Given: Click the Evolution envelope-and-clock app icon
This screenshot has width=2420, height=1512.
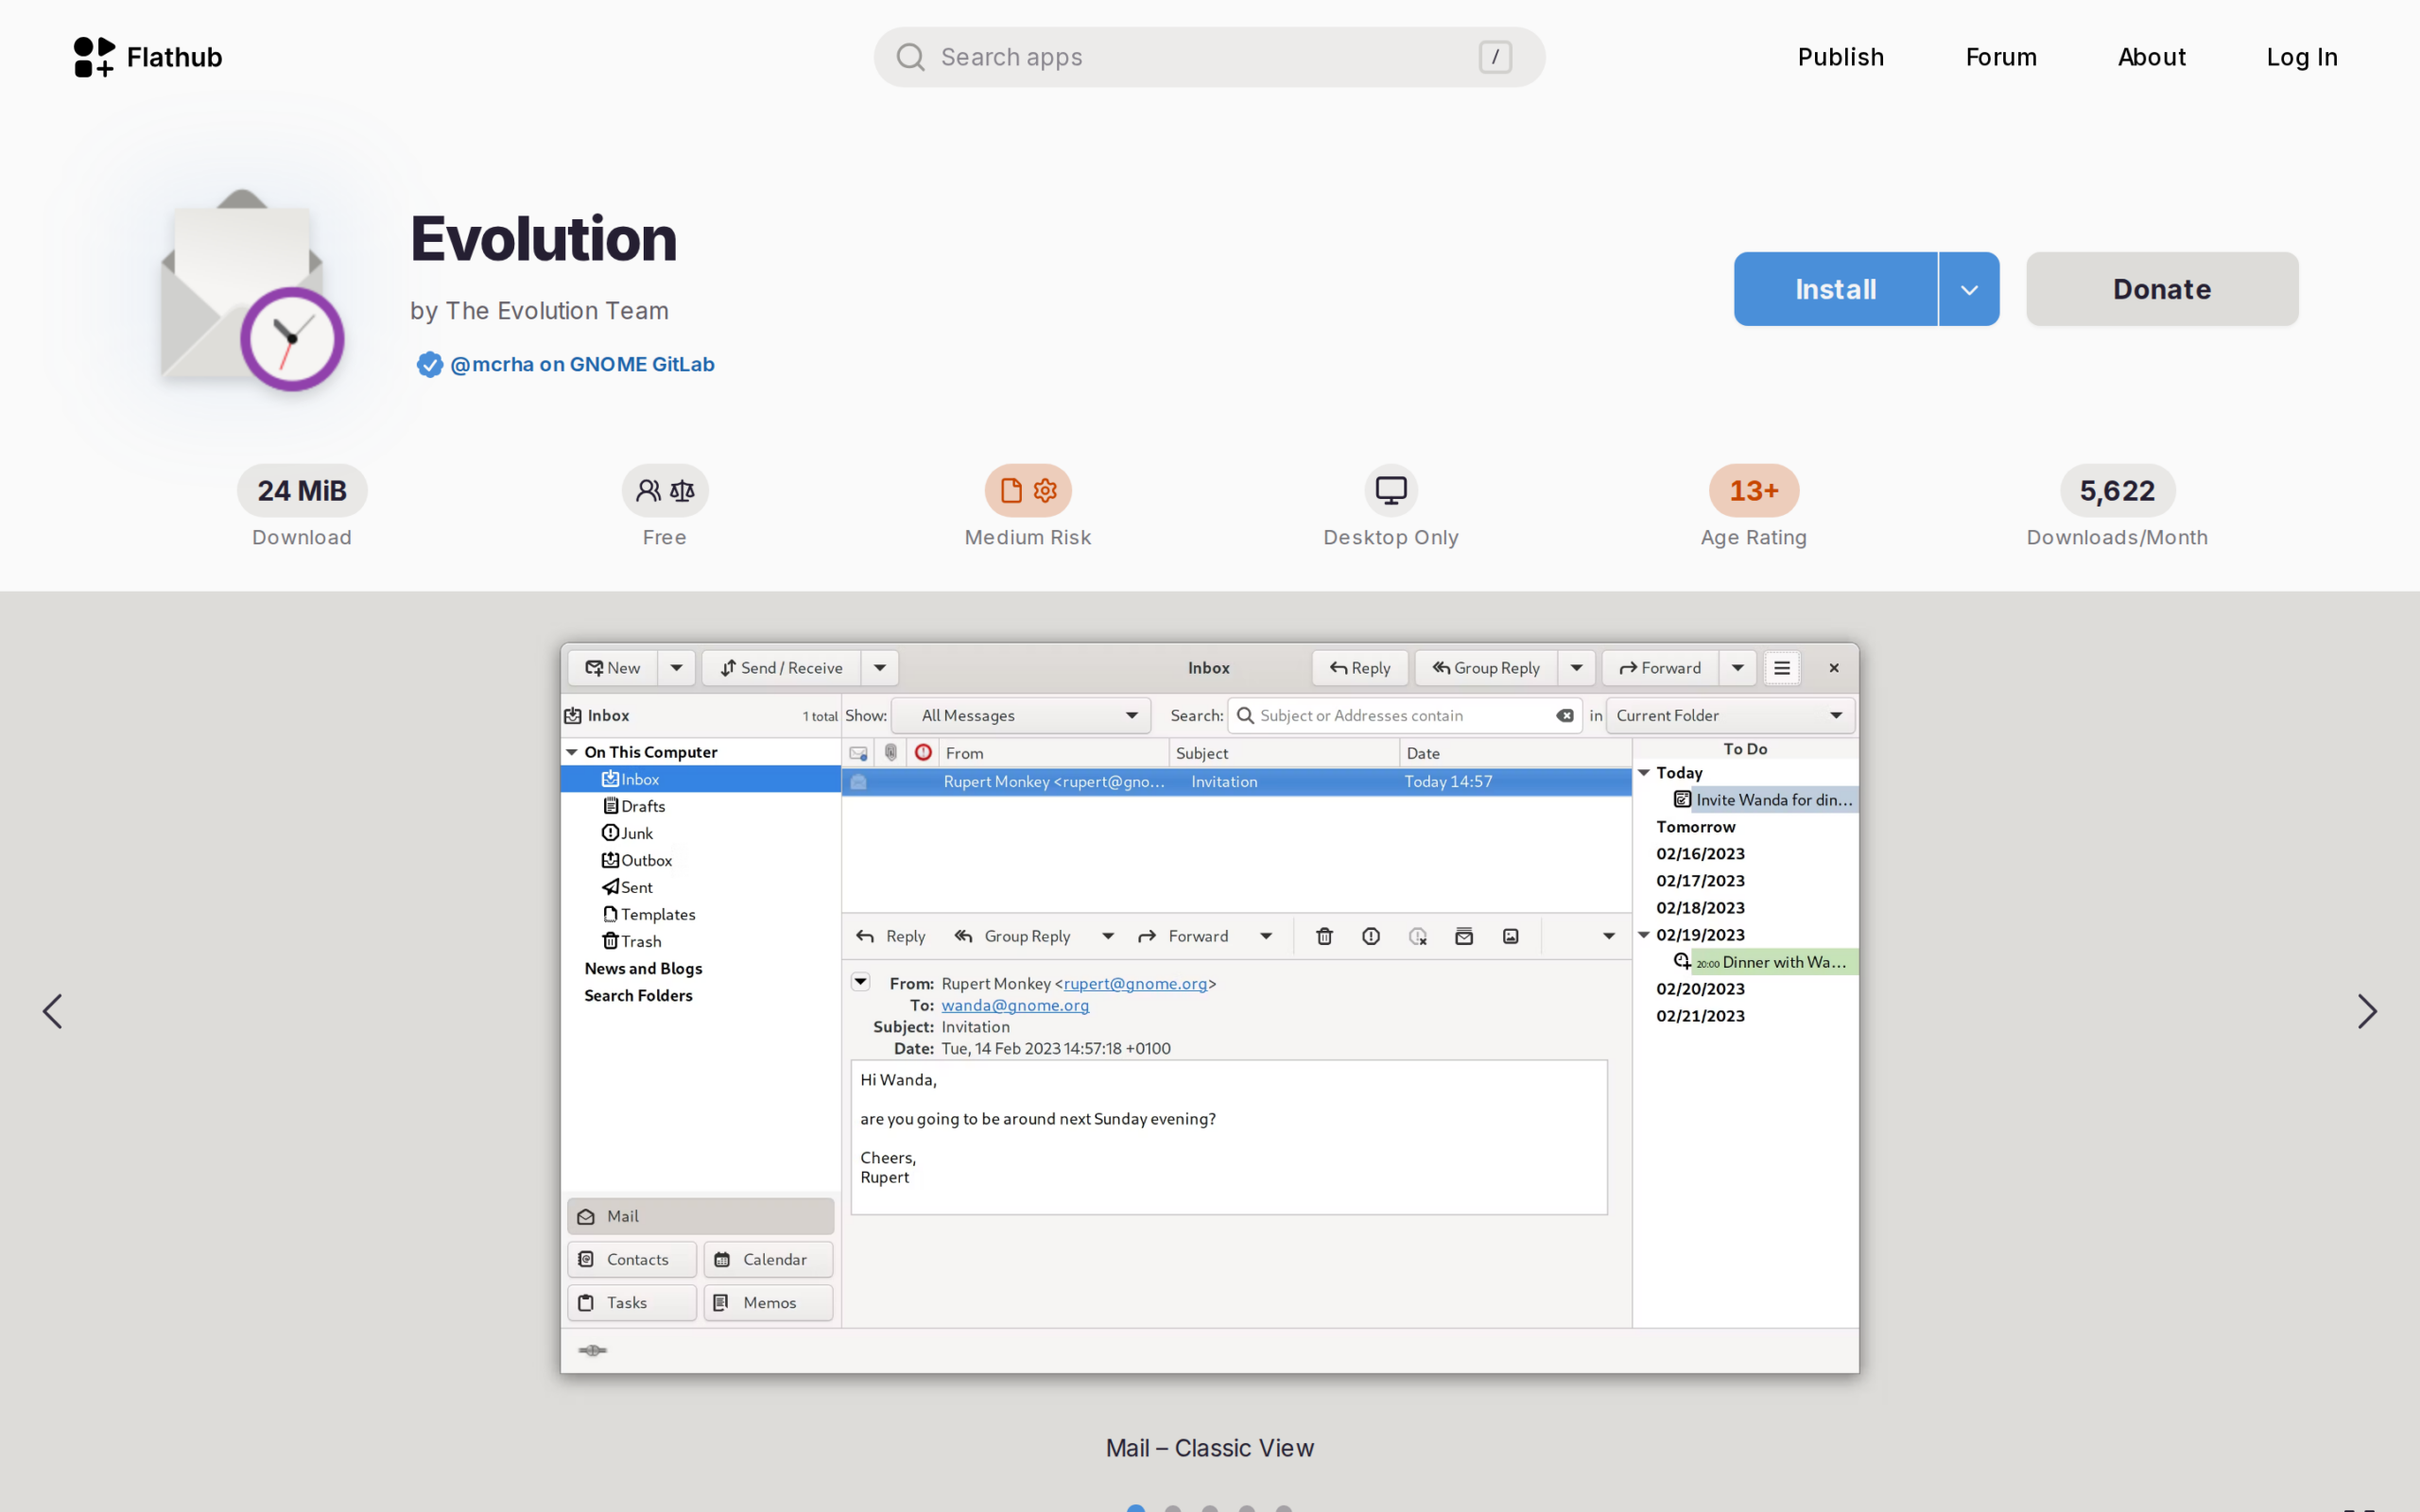Looking at the screenshot, I should [252, 289].
